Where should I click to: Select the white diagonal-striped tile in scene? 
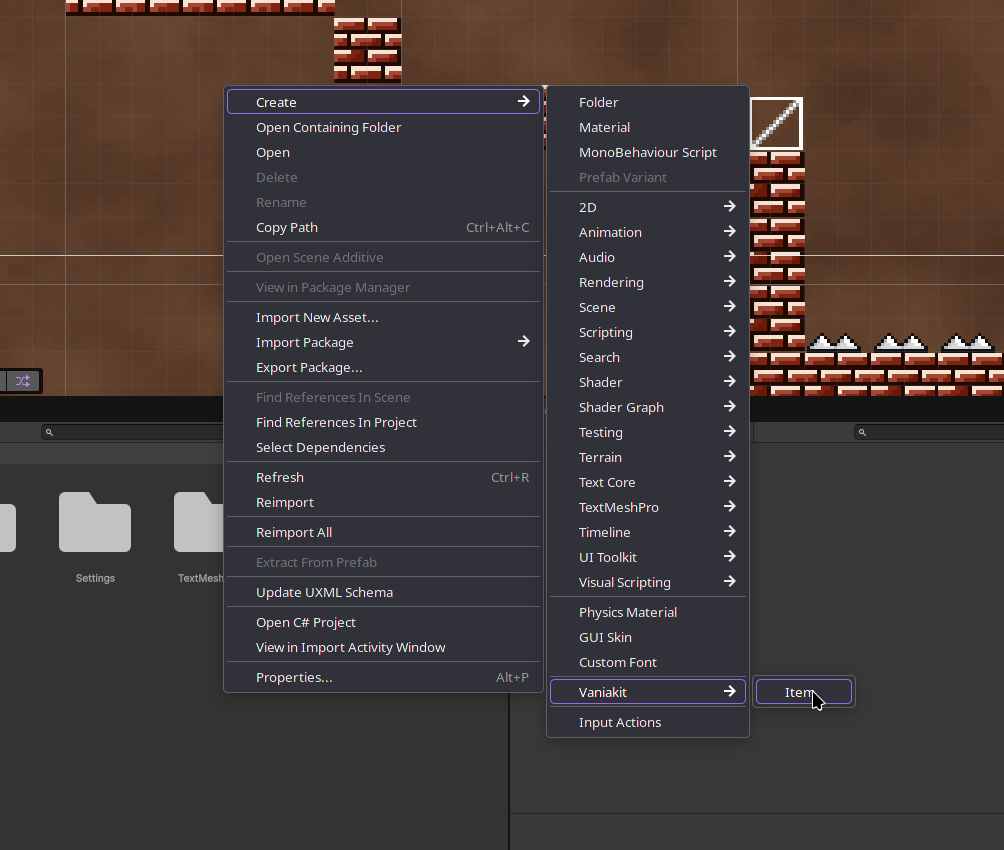coord(776,124)
